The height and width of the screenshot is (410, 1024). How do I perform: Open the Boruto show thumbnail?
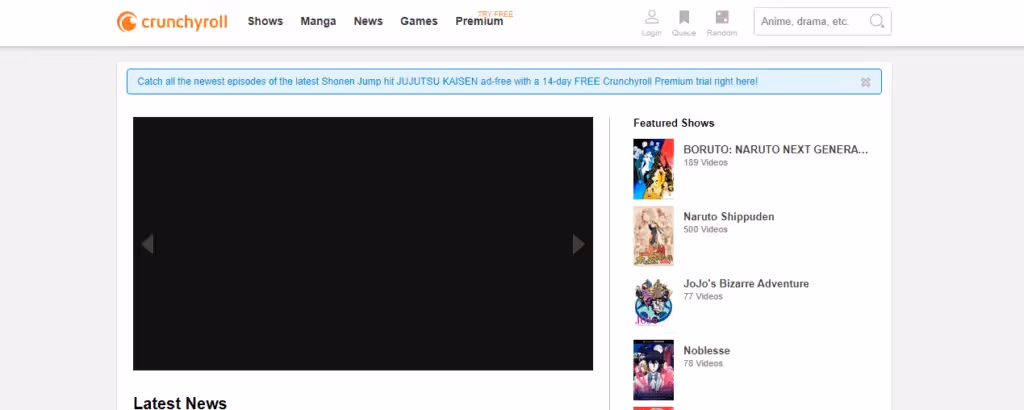point(653,169)
